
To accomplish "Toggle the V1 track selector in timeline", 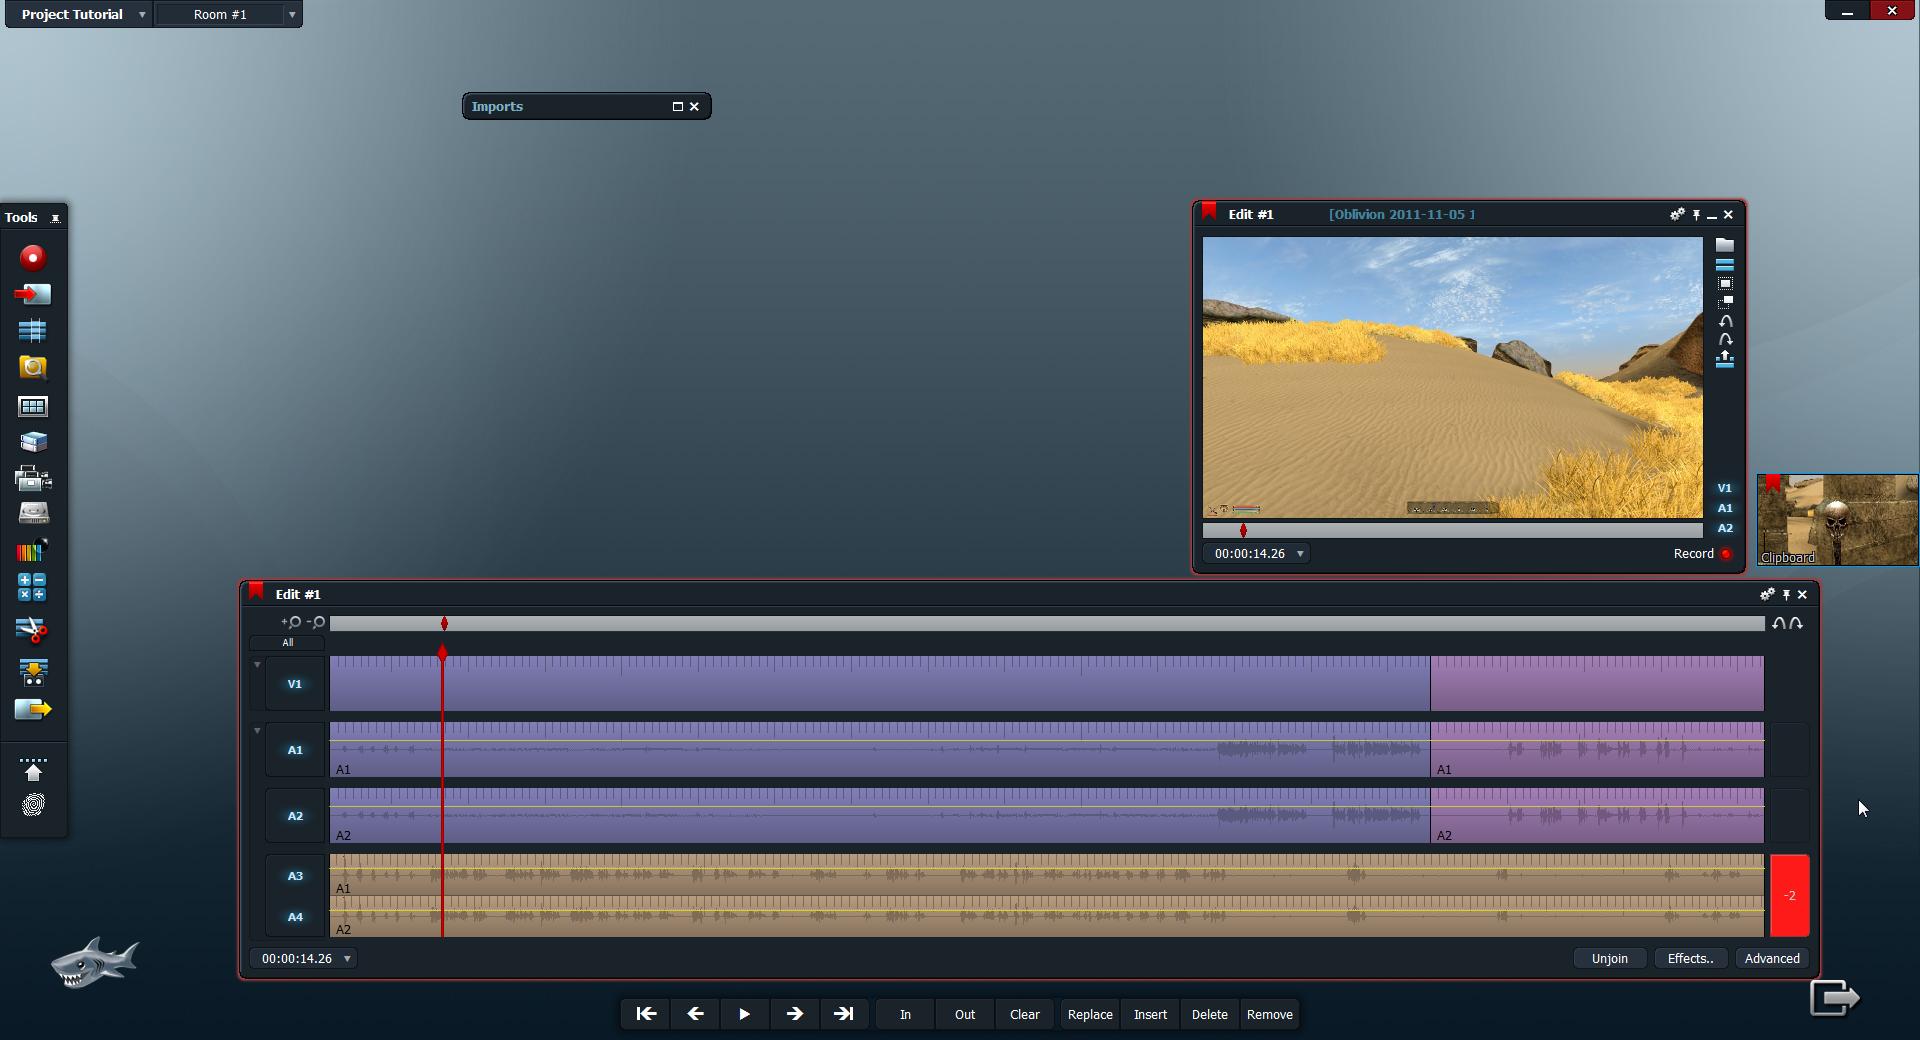I will tap(295, 684).
